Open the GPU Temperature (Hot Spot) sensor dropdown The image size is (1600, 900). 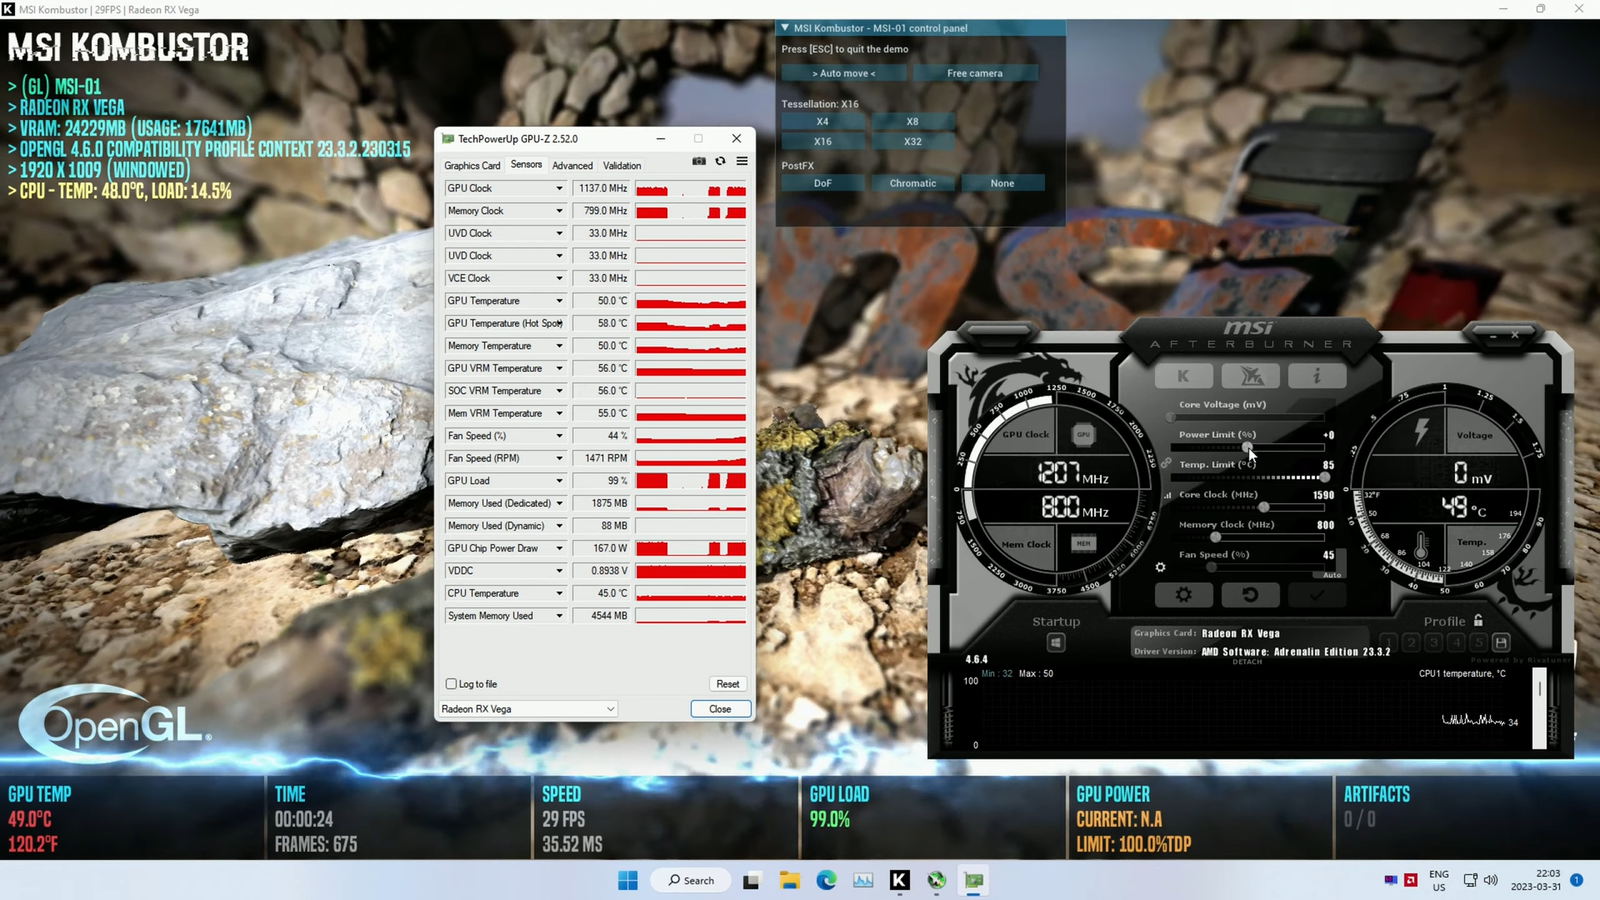(559, 323)
